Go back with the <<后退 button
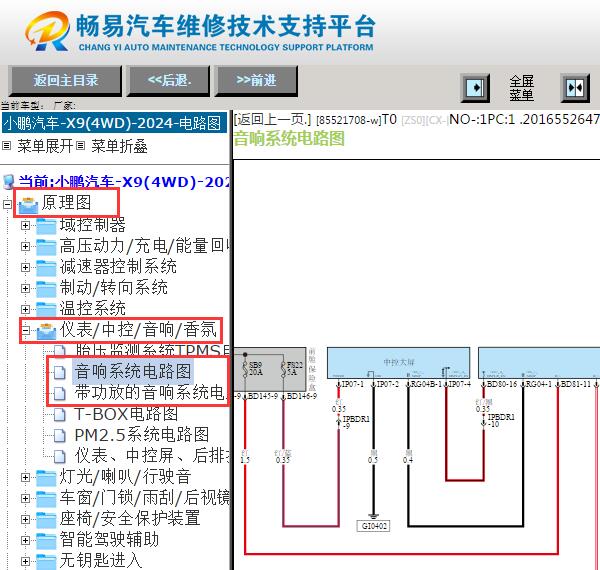This screenshot has height=570, width=600. point(169,81)
